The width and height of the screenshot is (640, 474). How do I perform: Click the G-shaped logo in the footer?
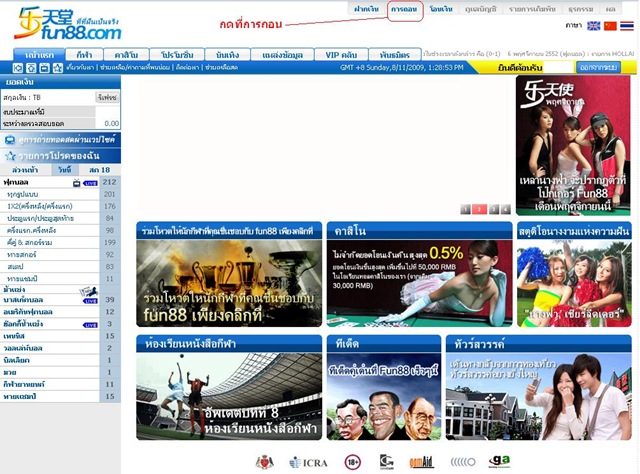(387, 462)
